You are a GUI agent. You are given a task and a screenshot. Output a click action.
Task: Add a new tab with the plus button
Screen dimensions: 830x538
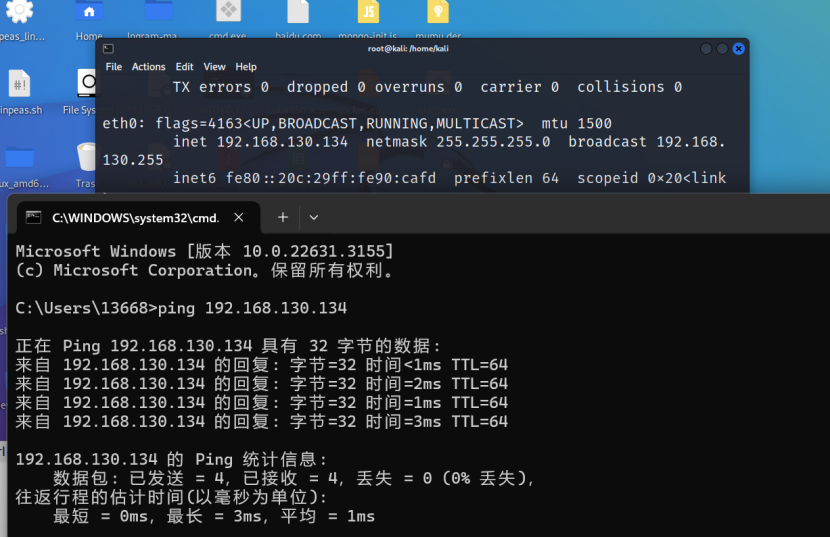pyautogui.click(x=283, y=217)
